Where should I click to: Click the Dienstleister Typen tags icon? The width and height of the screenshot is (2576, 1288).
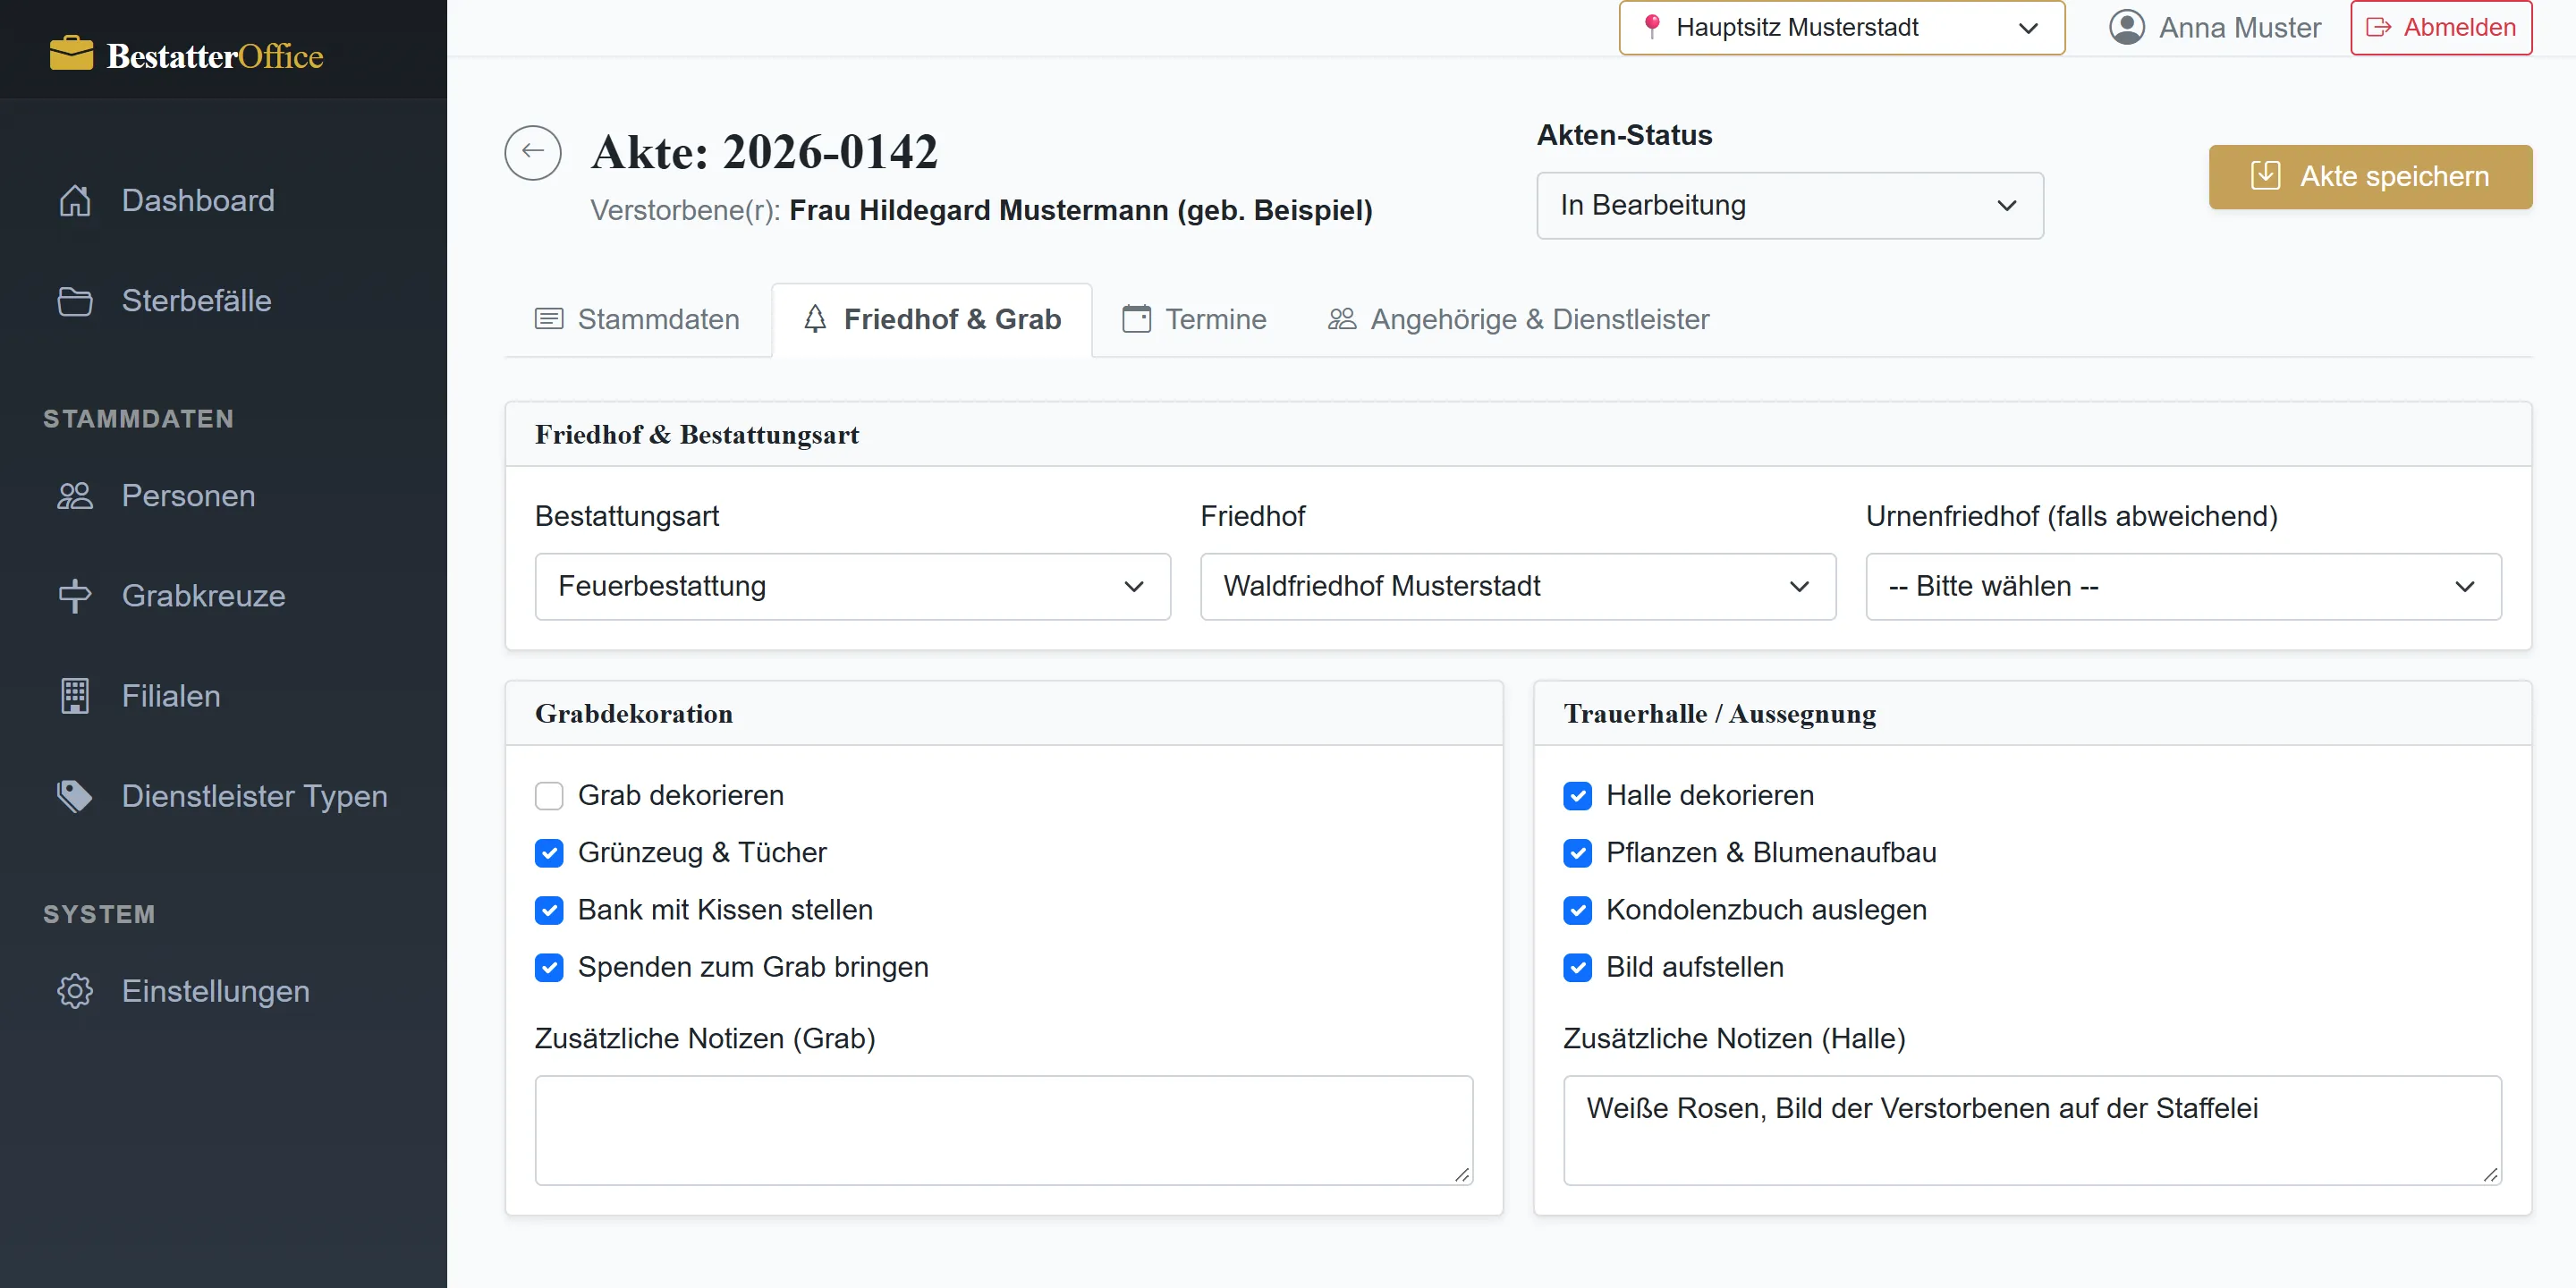75,796
